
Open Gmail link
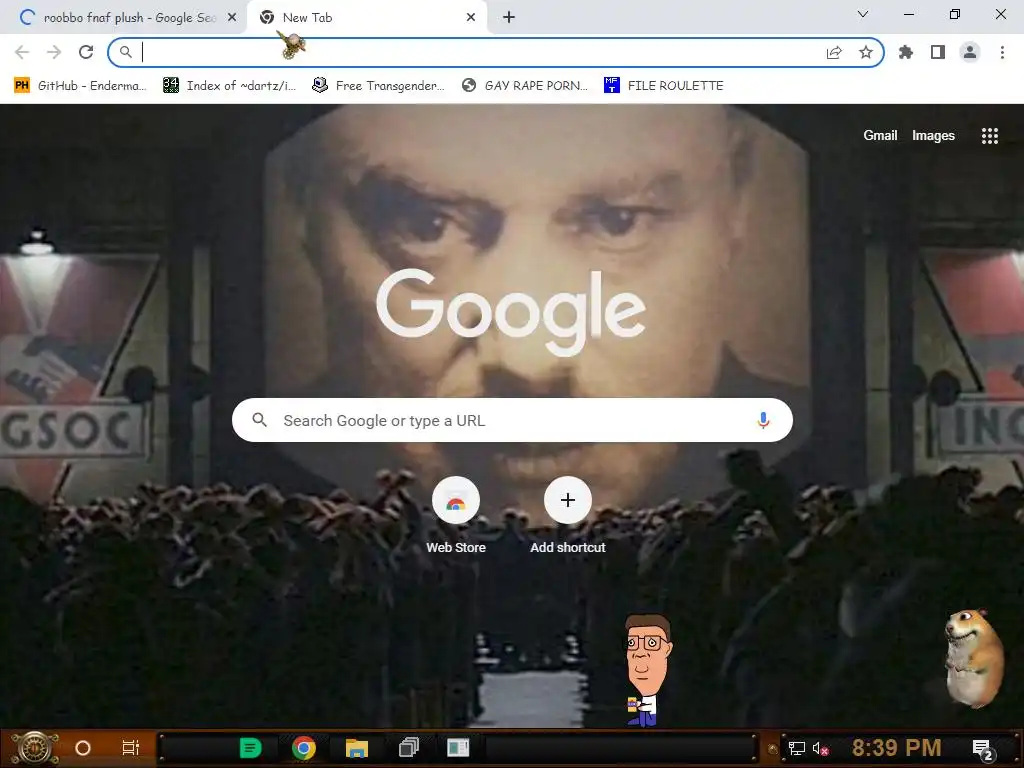click(x=880, y=136)
